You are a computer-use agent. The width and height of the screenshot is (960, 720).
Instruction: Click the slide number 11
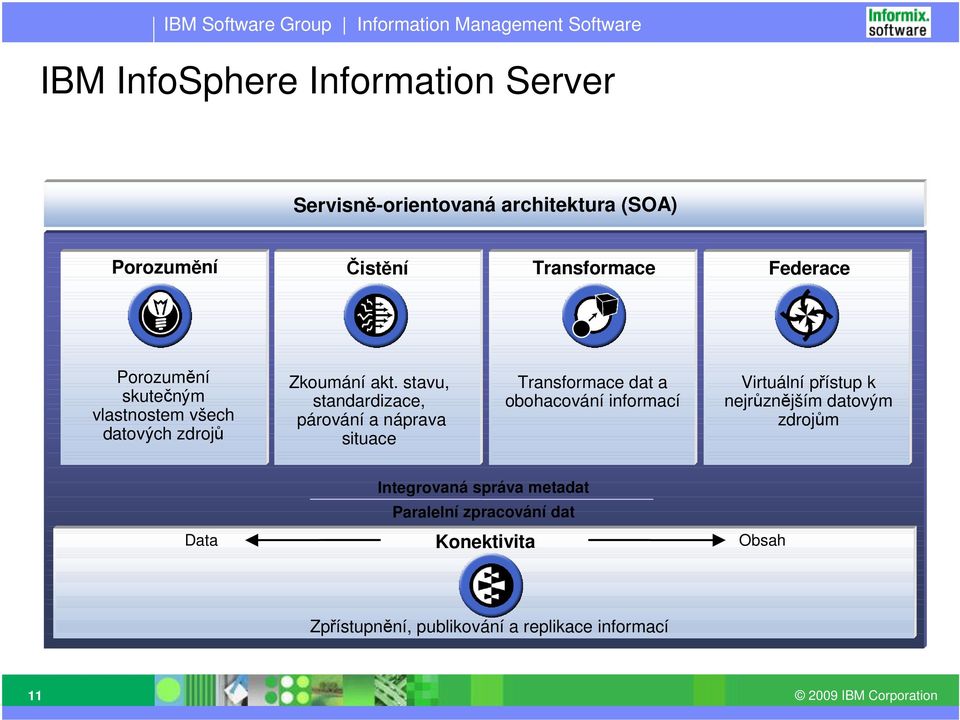(x=34, y=695)
